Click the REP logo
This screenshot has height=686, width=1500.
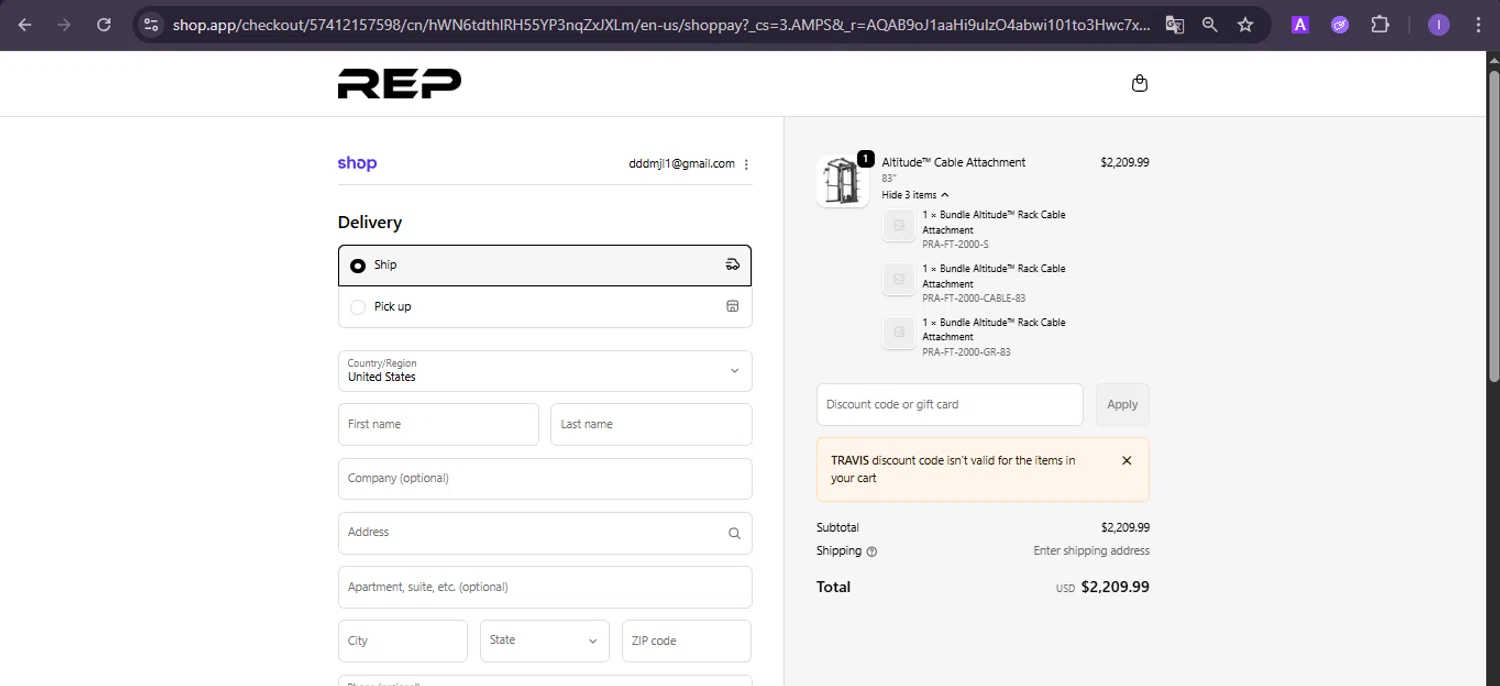click(x=399, y=83)
